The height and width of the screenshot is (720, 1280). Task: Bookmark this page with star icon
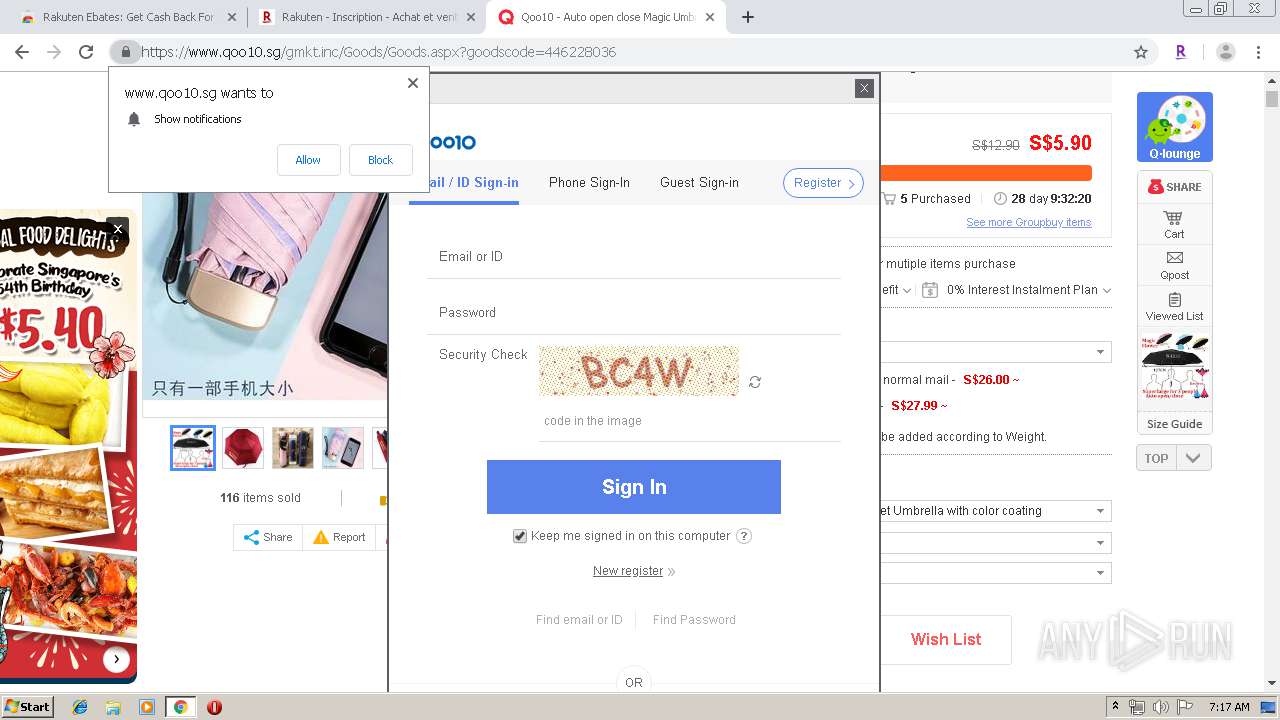tap(1141, 52)
